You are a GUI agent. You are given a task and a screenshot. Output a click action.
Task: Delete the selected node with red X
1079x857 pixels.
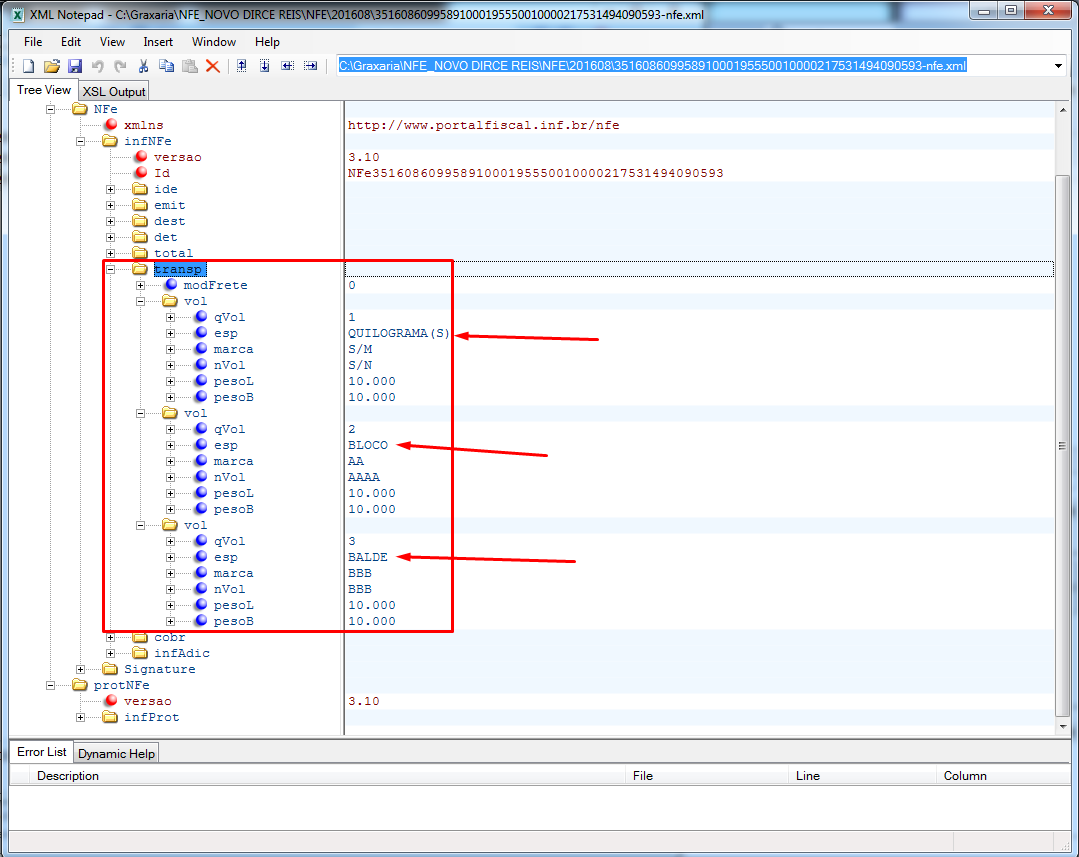point(213,66)
